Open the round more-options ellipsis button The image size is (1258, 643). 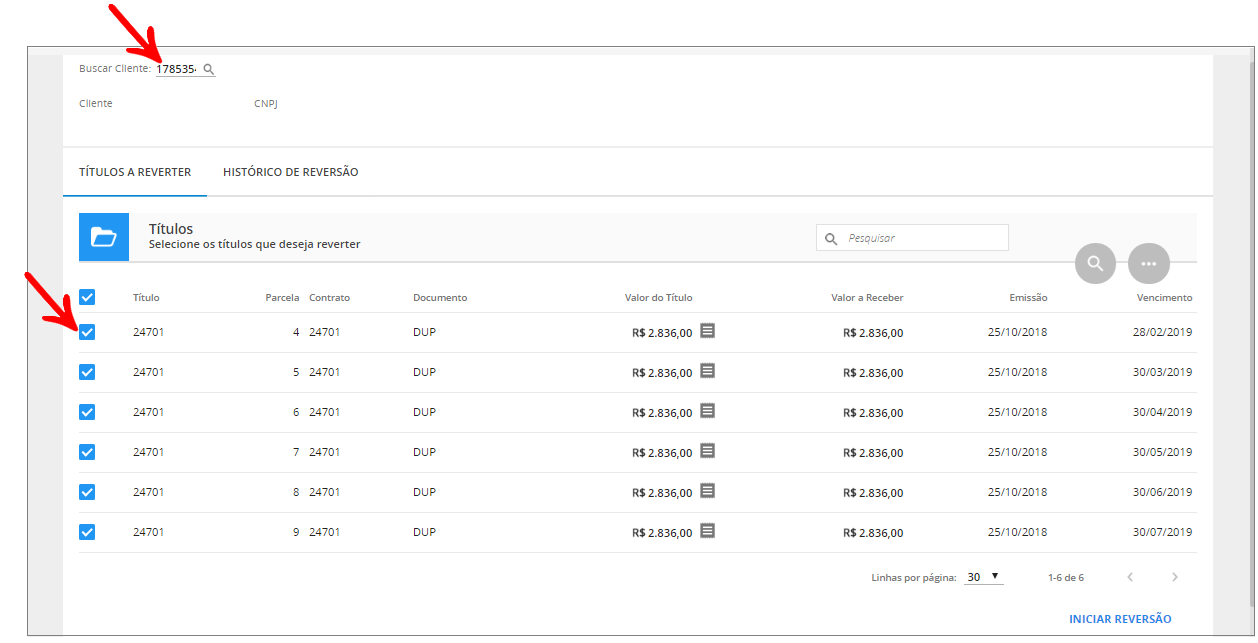[1148, 263]
